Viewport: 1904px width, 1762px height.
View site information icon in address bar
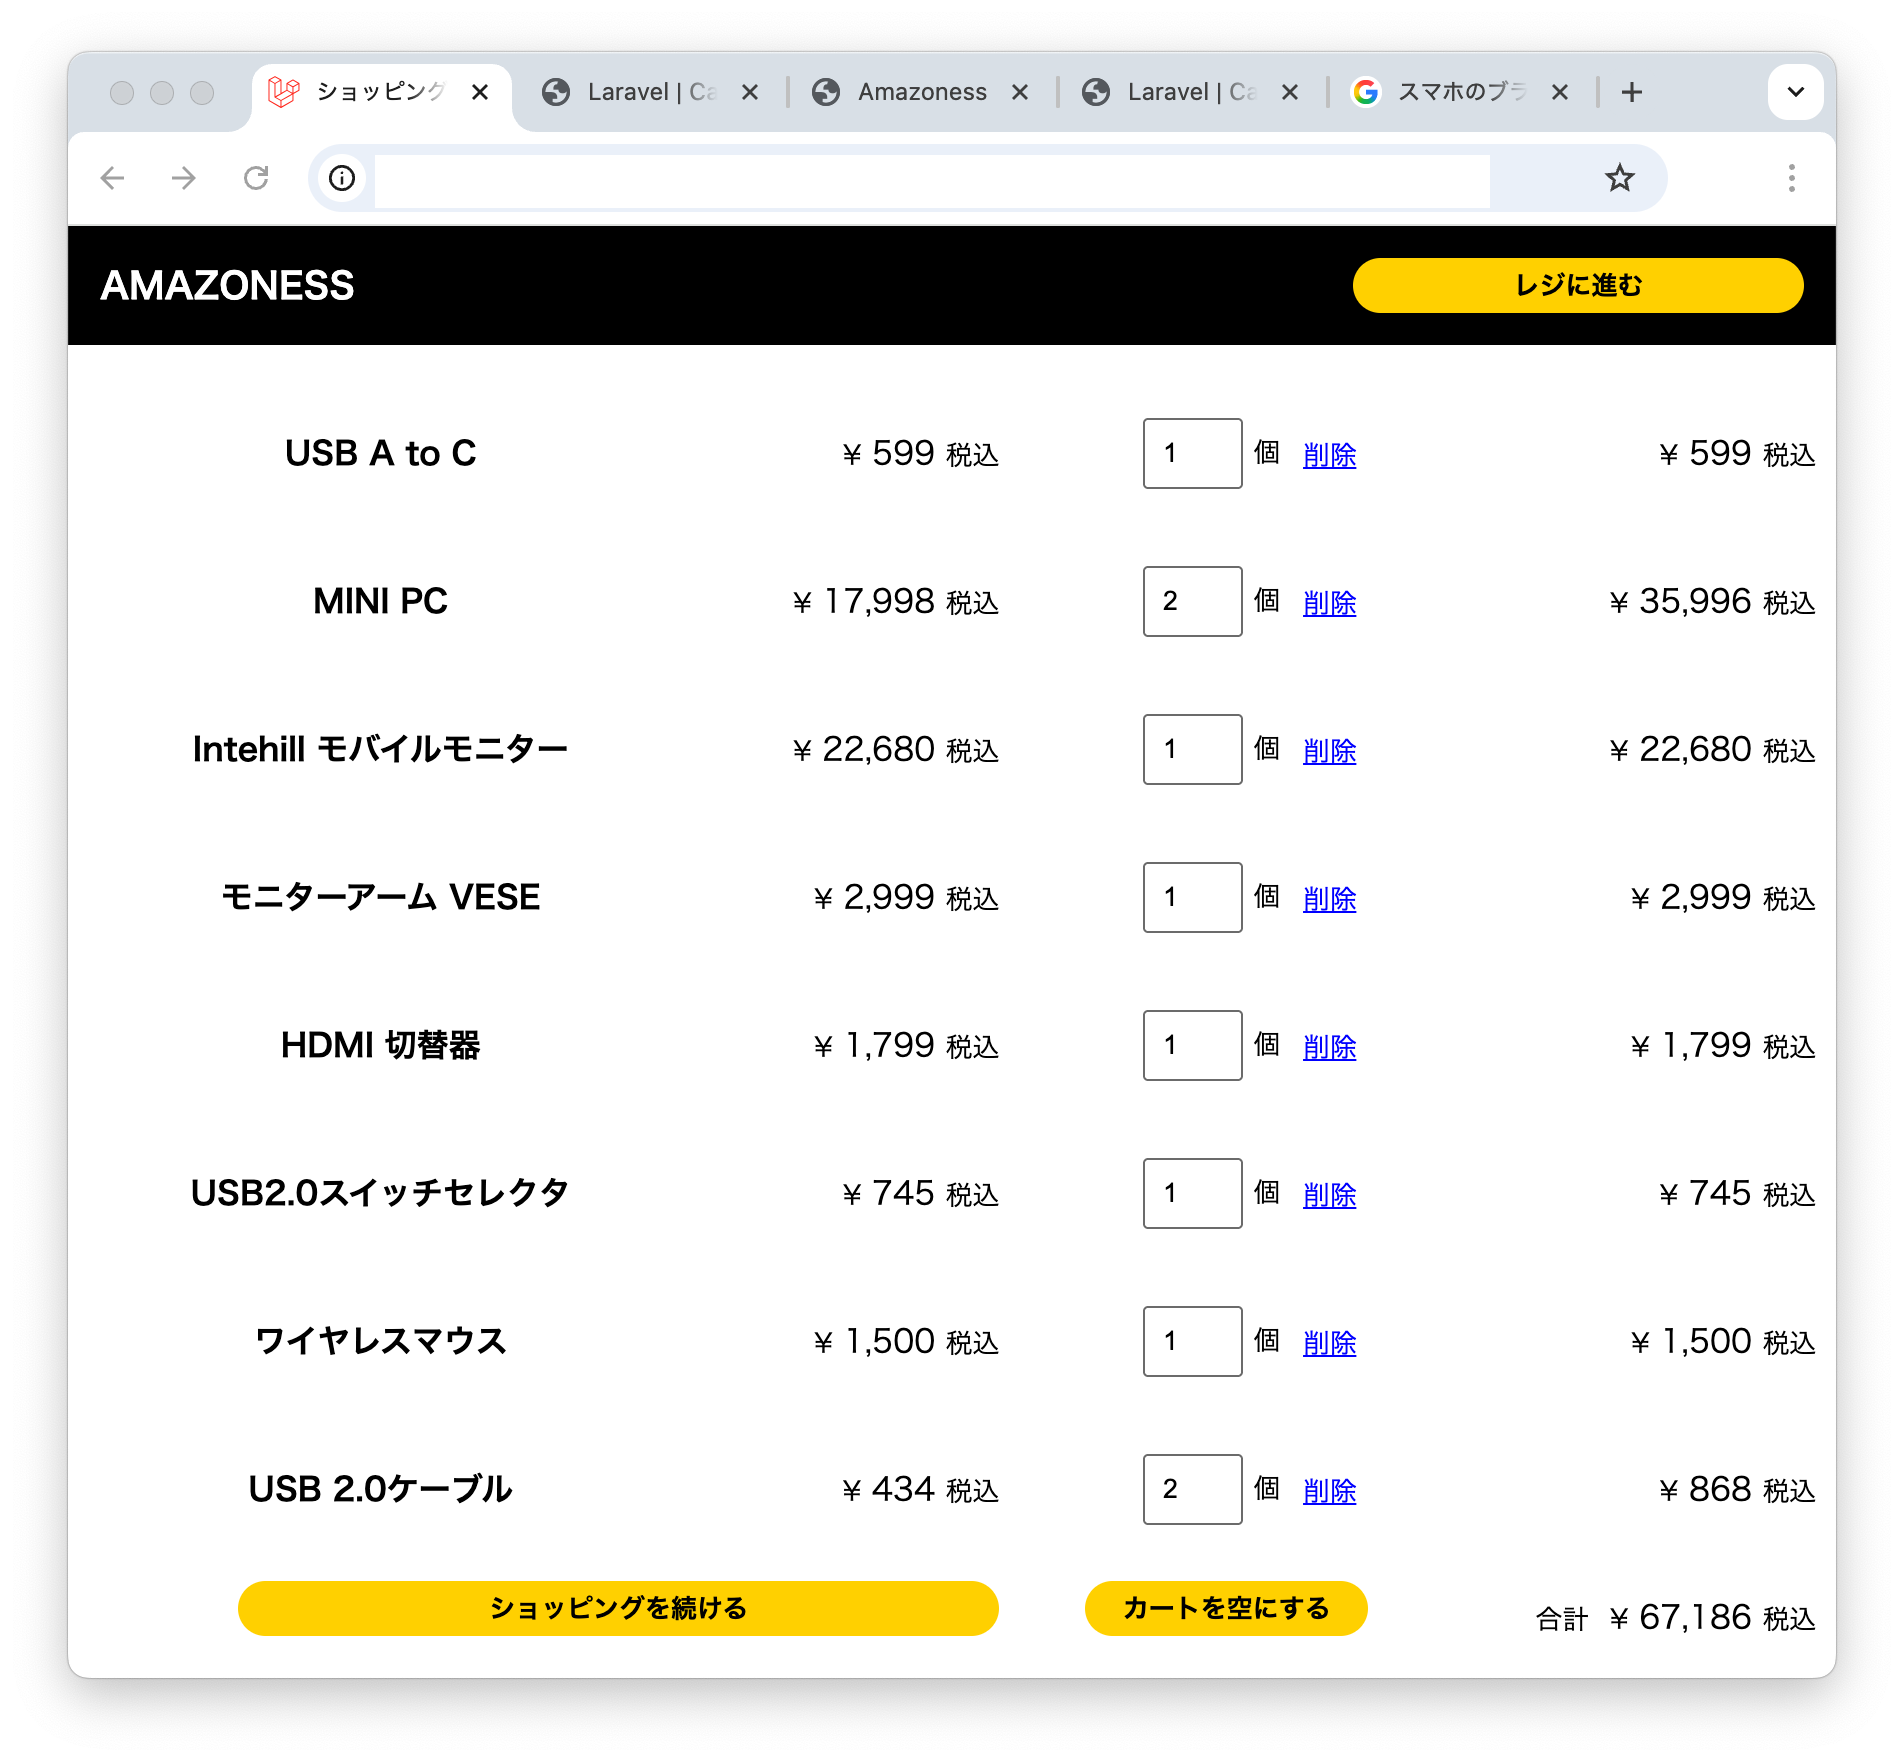pos(342,178)
